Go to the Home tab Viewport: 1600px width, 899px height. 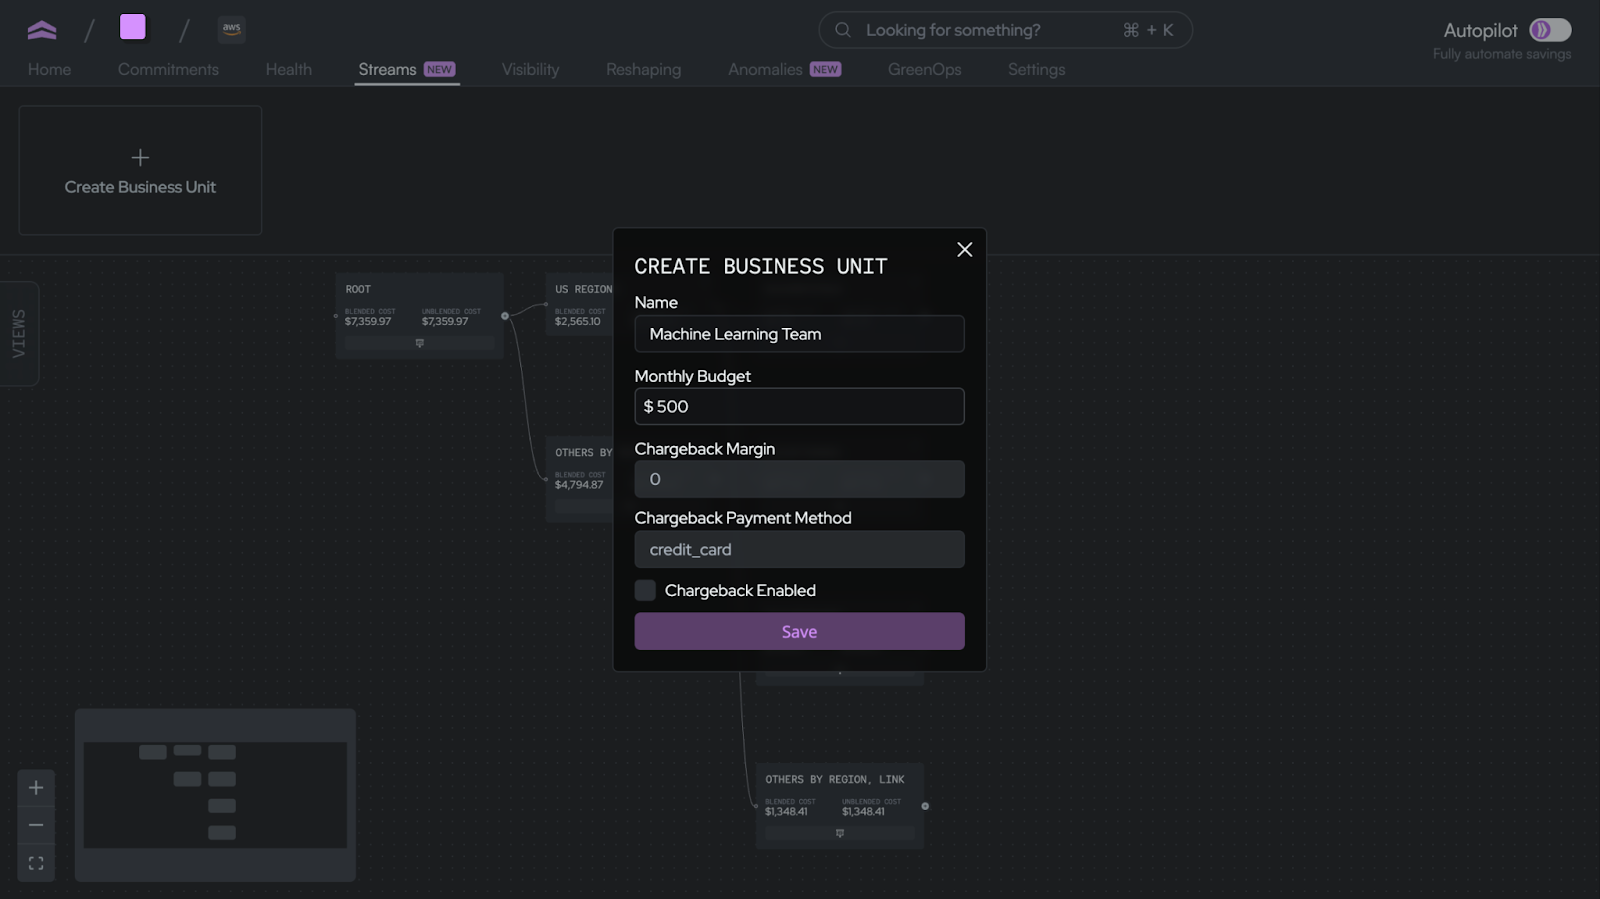tap(49, 69)
